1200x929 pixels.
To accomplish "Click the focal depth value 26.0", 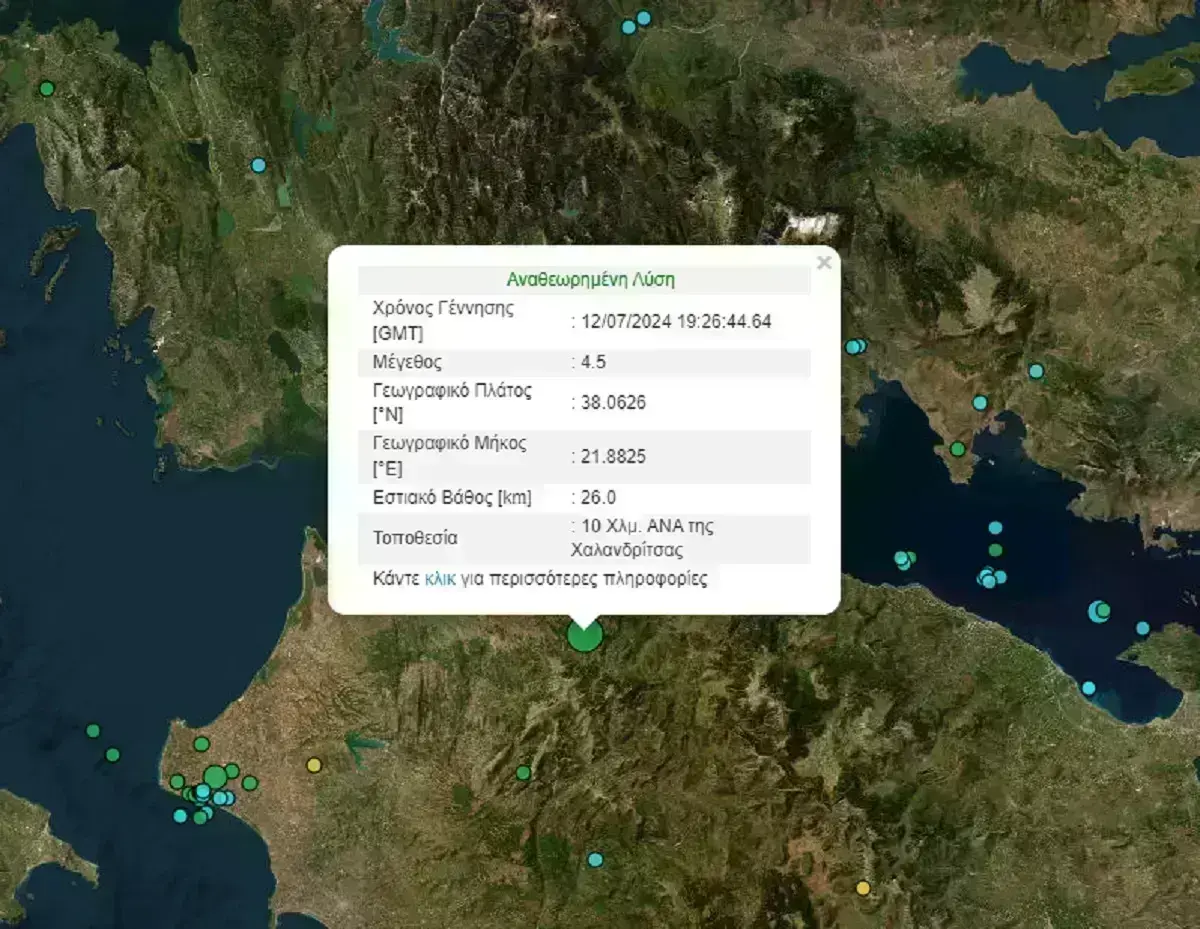I will 599,497.
